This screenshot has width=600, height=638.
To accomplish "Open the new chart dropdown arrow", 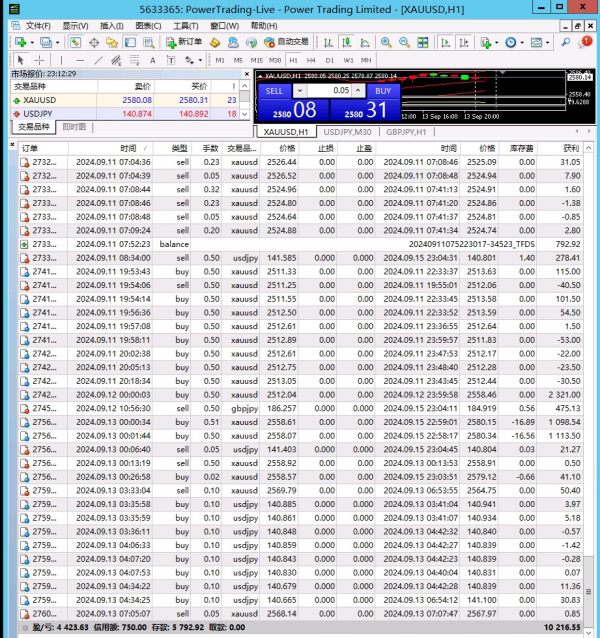I will pos(32,43).
